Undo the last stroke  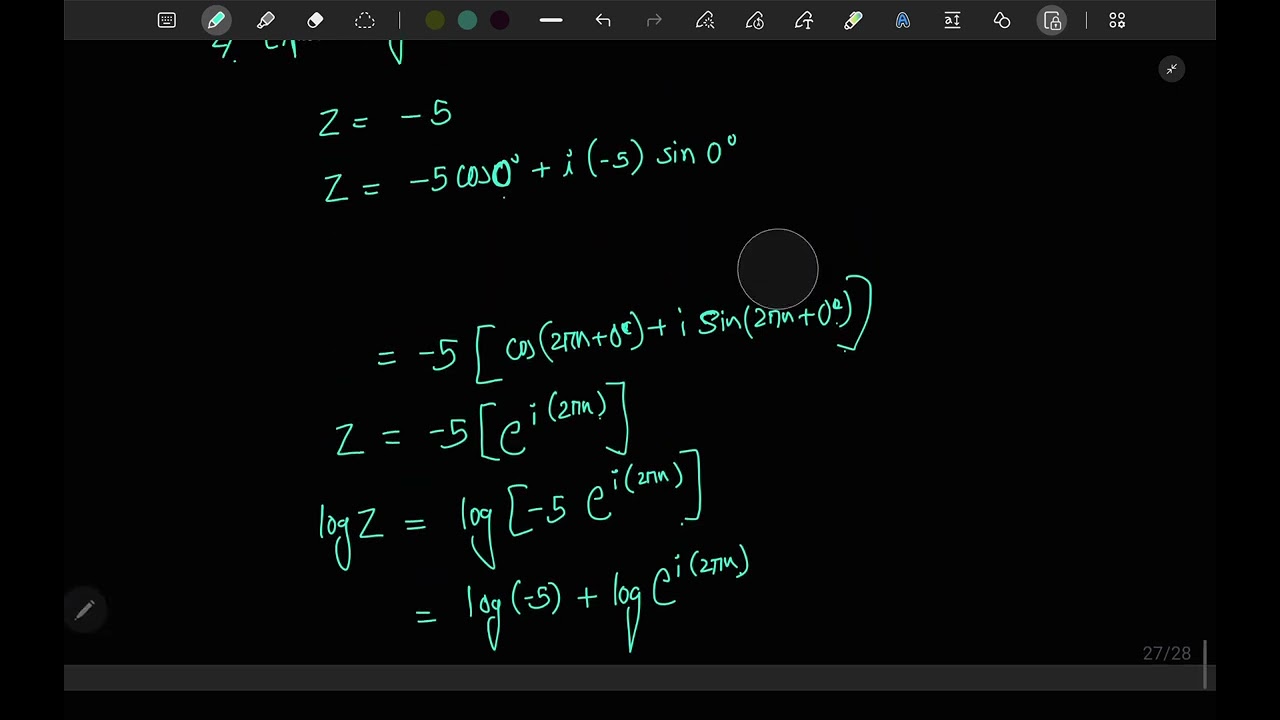point(603,20)
